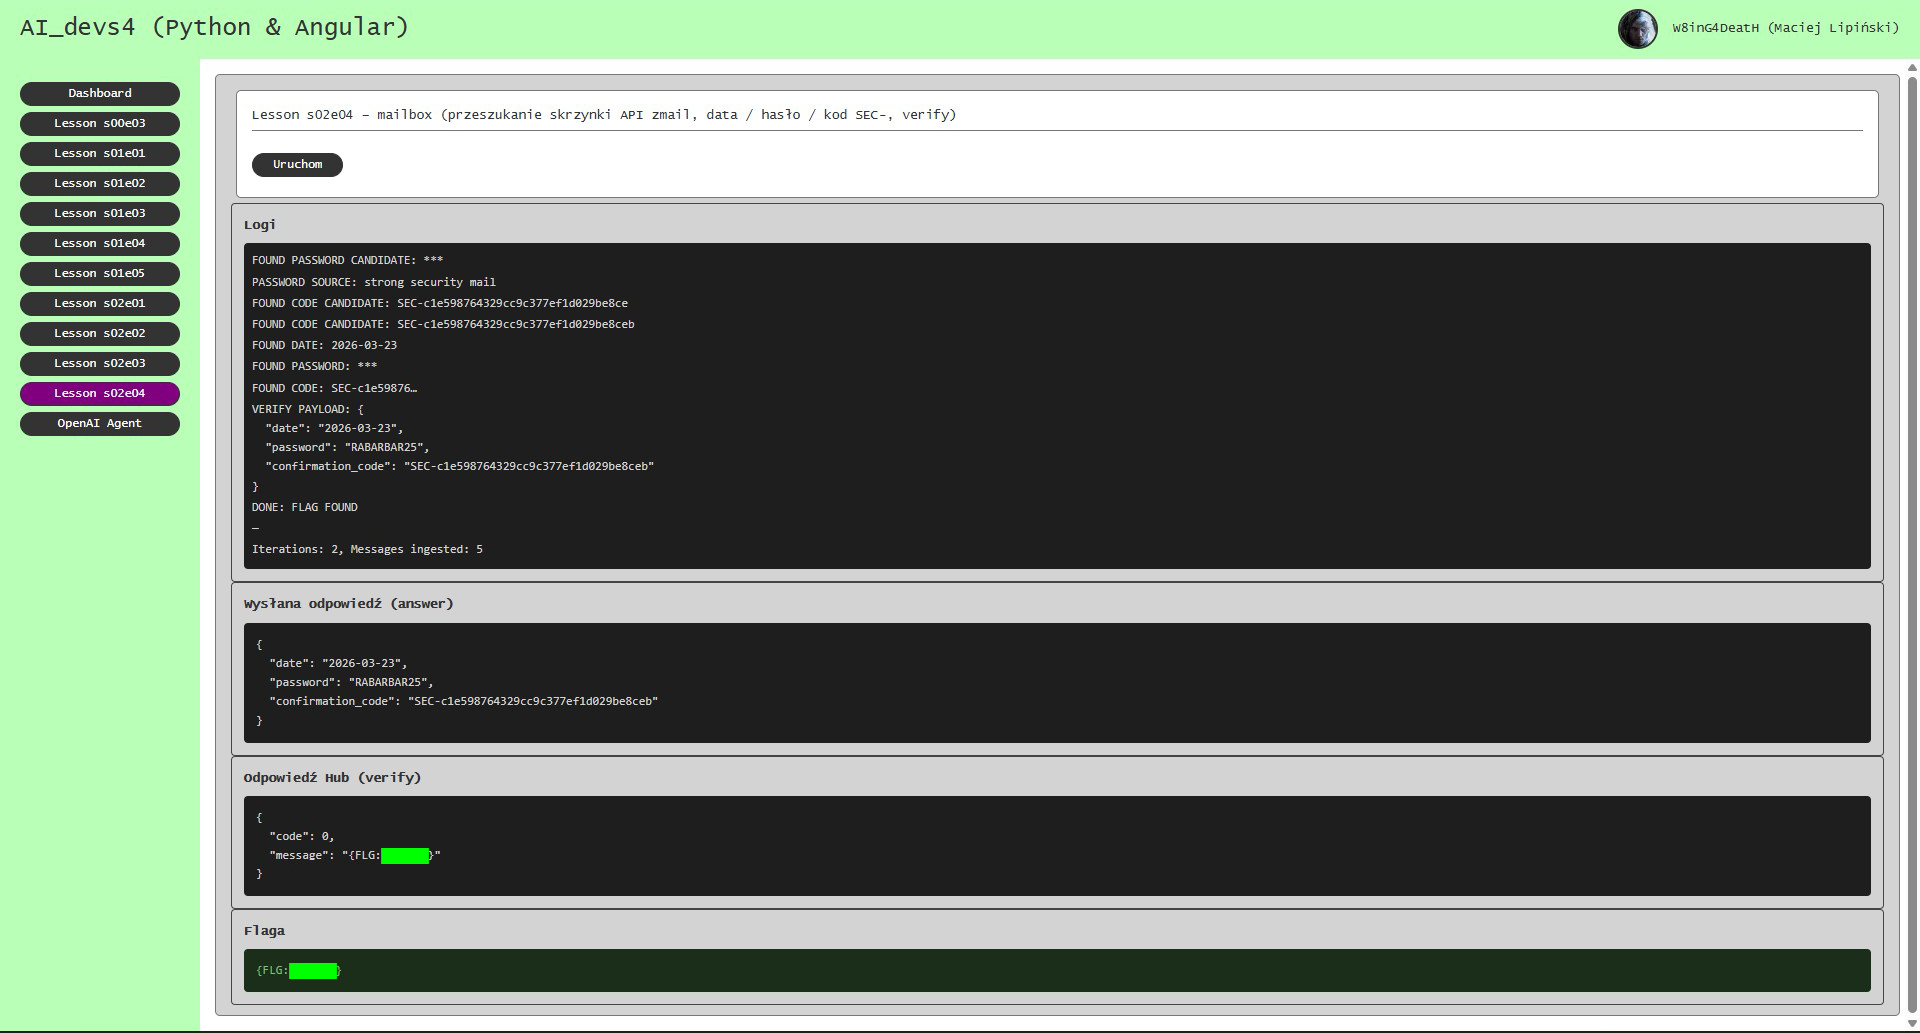Click the page scrollbar down arrow

pyautogui.click(x=1912, y=1022)
